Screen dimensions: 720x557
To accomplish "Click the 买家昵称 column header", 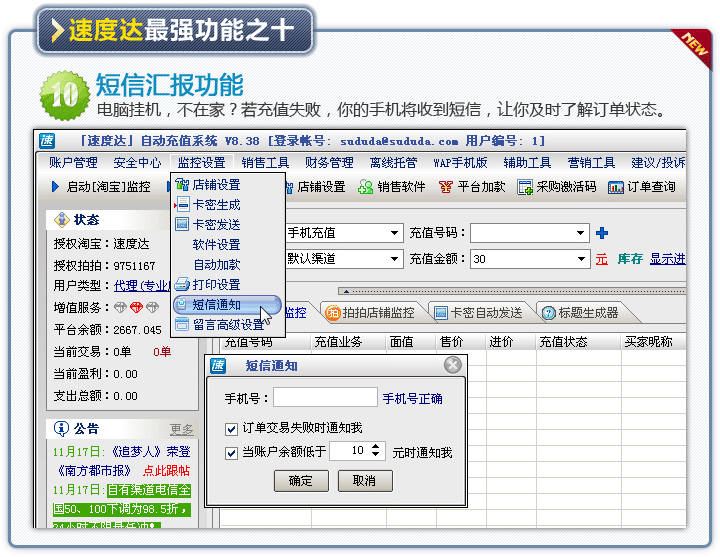I will (x=648, y=342).
